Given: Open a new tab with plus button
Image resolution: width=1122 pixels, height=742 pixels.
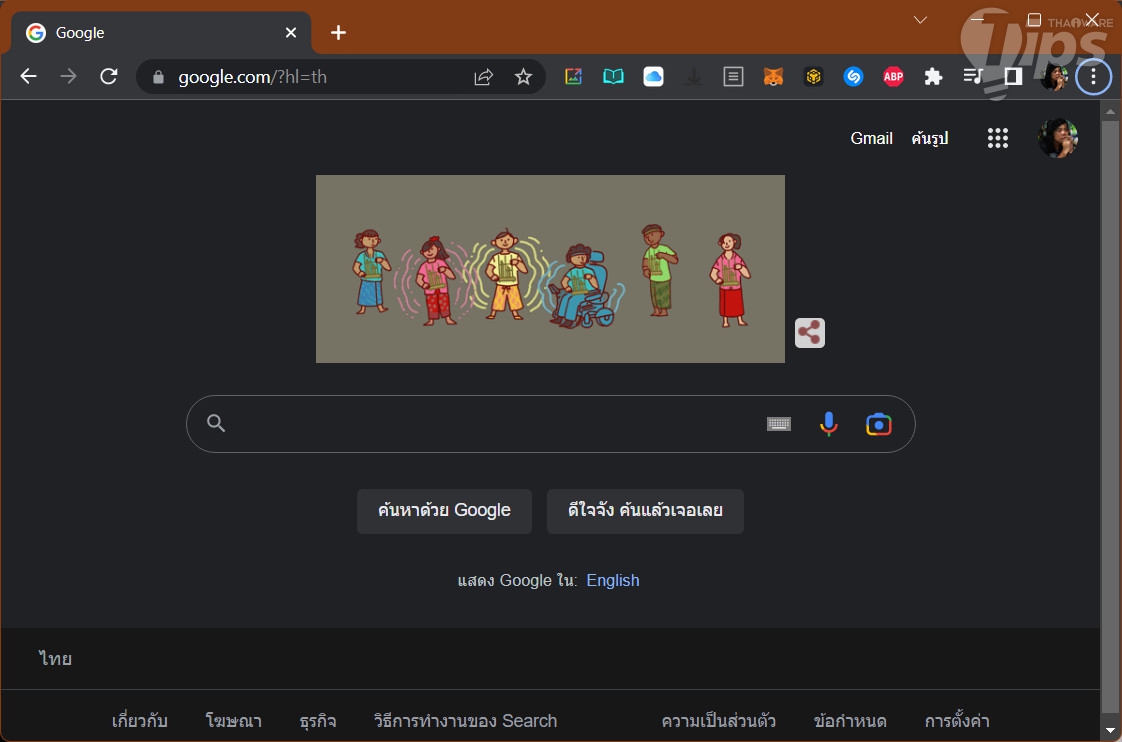Looking at the screenshot, I should pos(338,33).
